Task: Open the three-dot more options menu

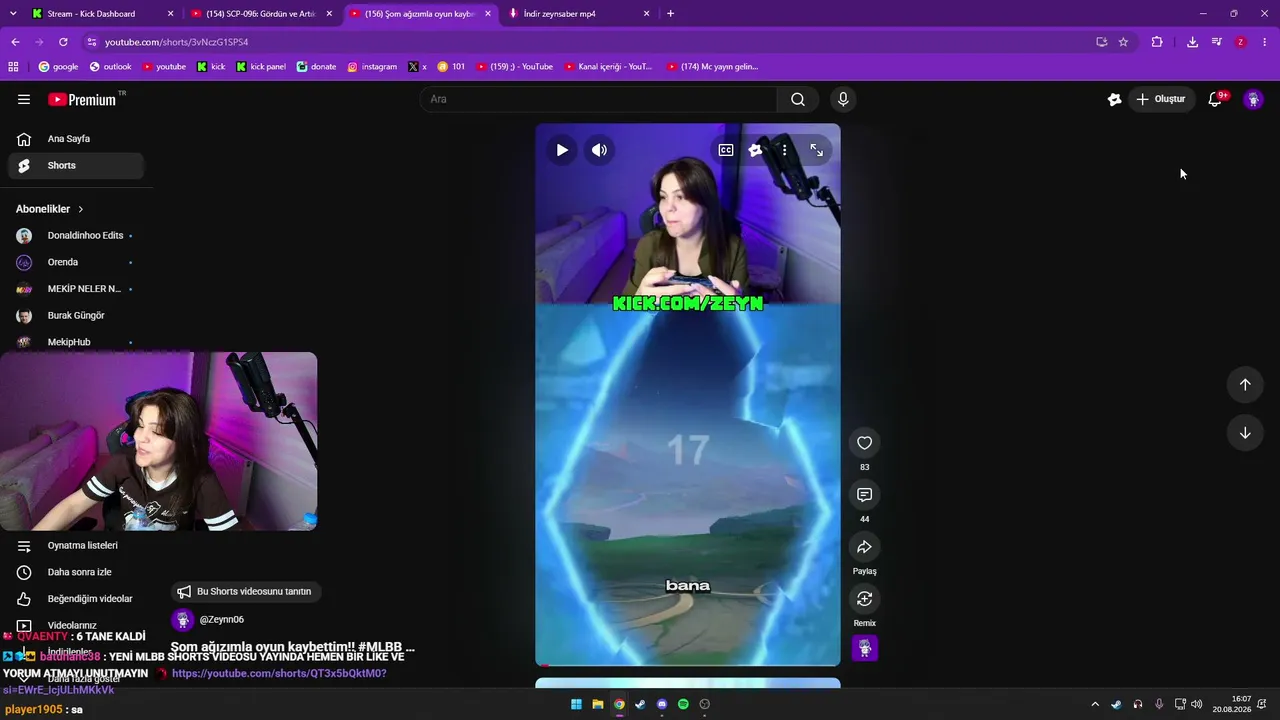Action: point(785,150)
